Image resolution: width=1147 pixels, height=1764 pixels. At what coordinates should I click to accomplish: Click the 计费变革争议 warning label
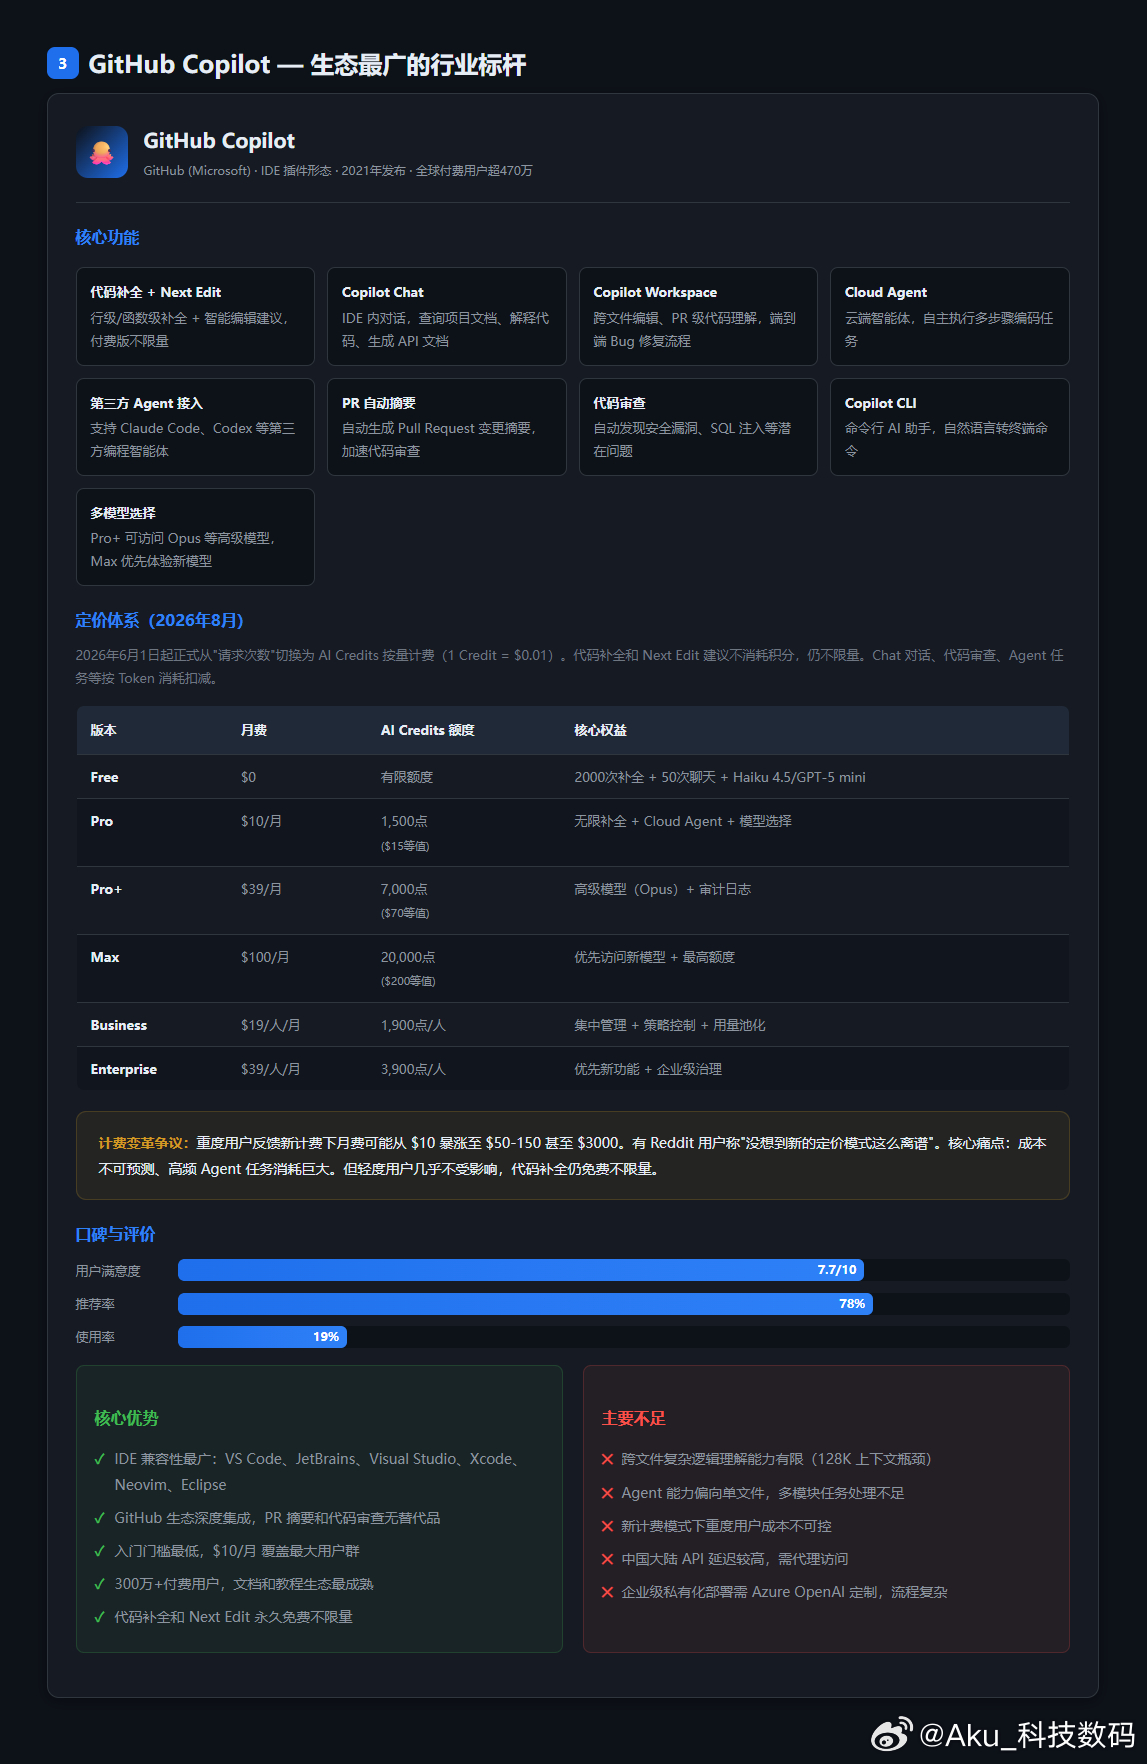[144, 1143]
